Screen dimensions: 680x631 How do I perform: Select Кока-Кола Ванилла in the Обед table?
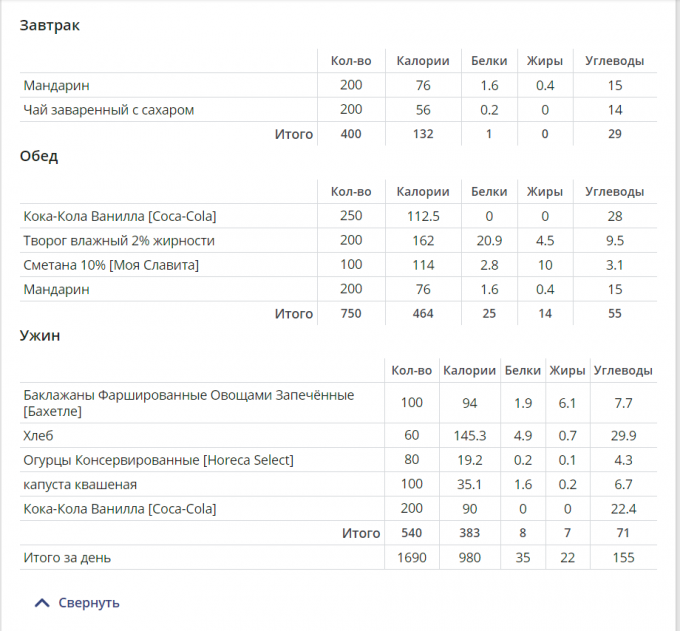(120, 216)
